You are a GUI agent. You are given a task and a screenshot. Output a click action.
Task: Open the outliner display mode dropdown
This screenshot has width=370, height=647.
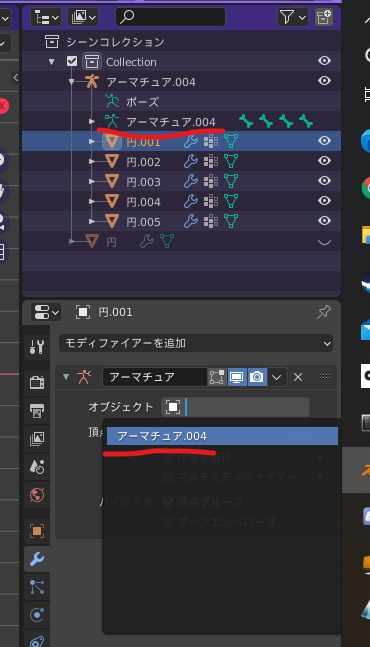coord(46,17)
